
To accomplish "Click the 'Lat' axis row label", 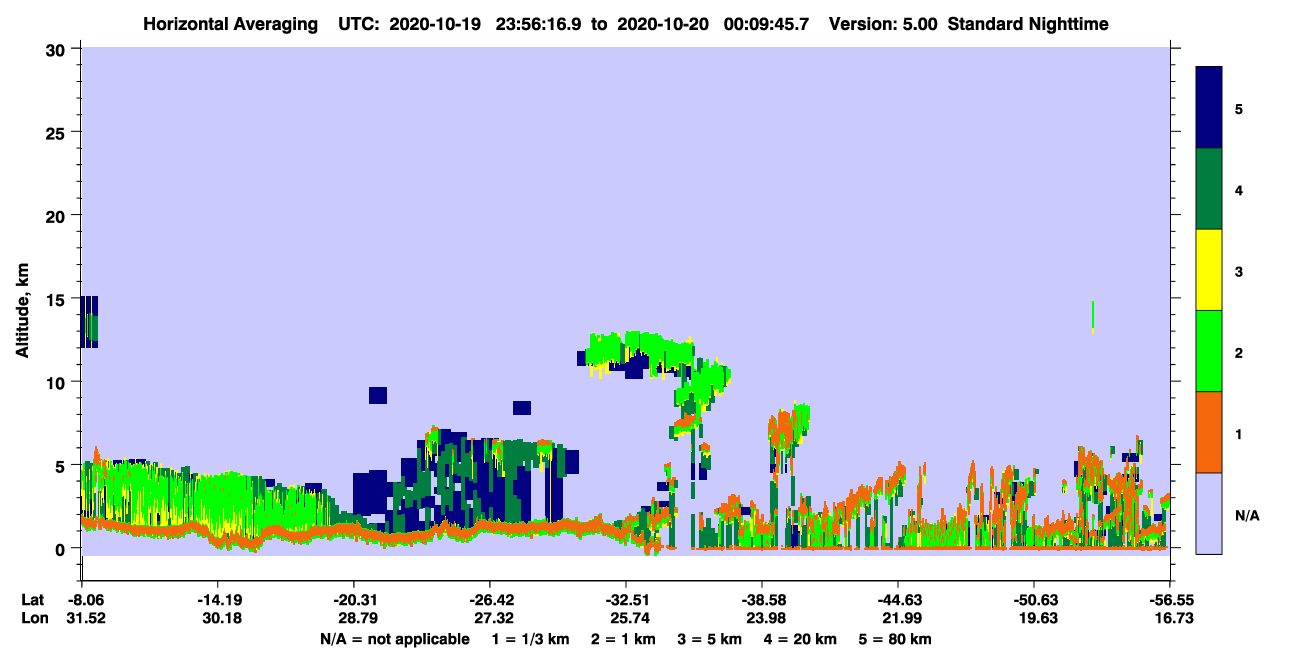I will click(x=33, y=600).
